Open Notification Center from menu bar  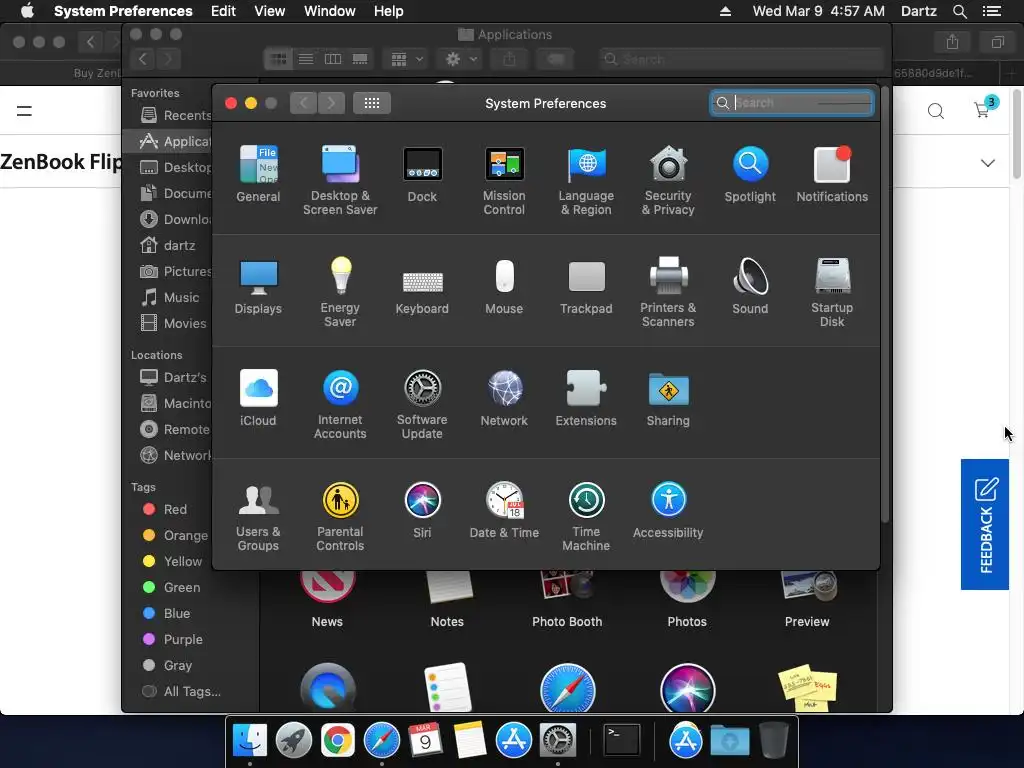click(x=992, y=11)
